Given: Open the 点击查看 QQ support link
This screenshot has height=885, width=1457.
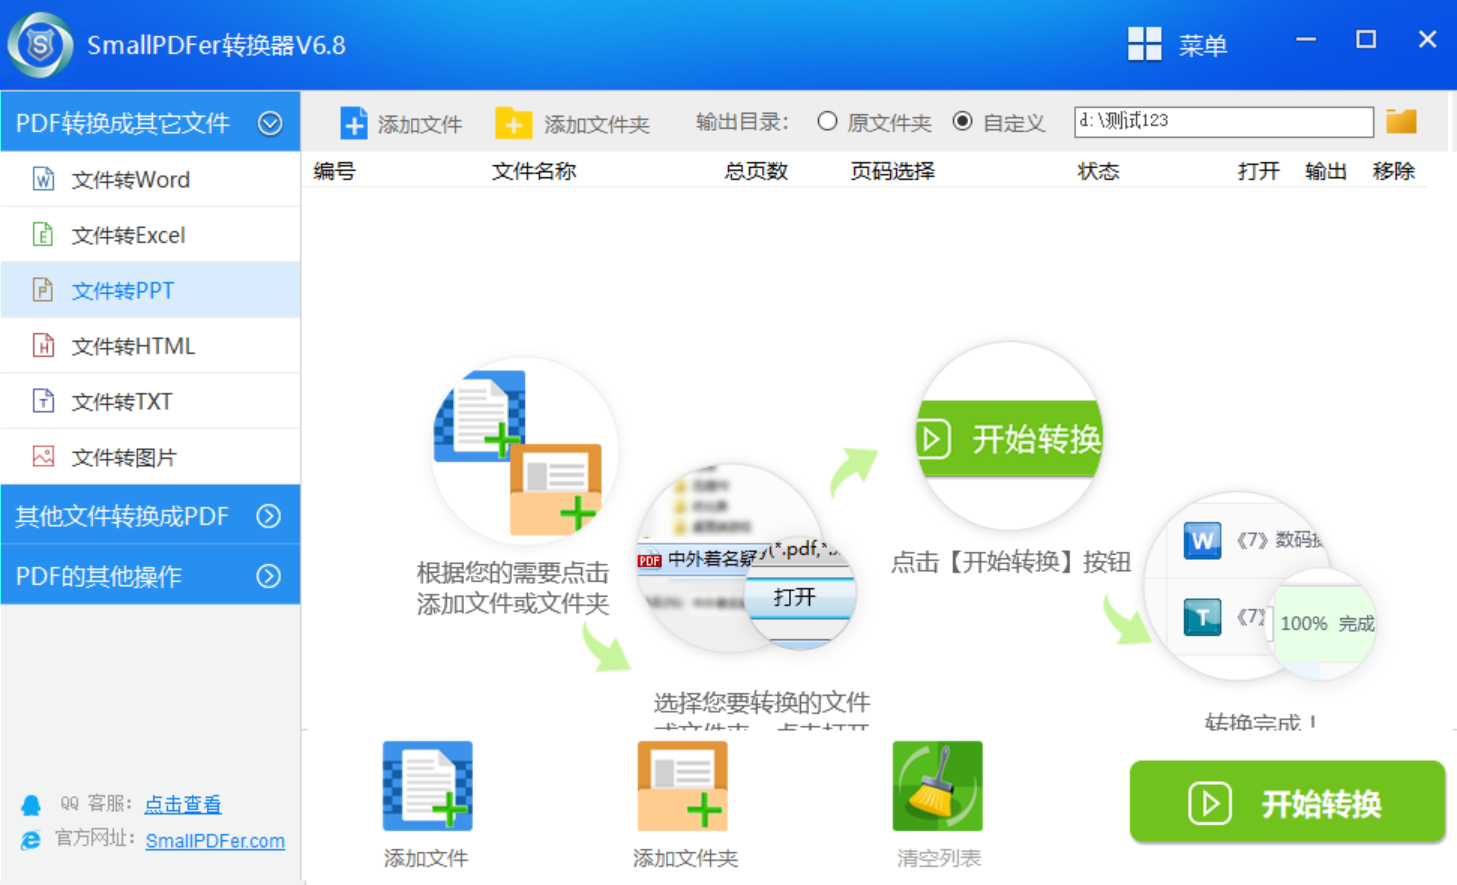Looking at the screenshot, I should (x=183, y=804).
